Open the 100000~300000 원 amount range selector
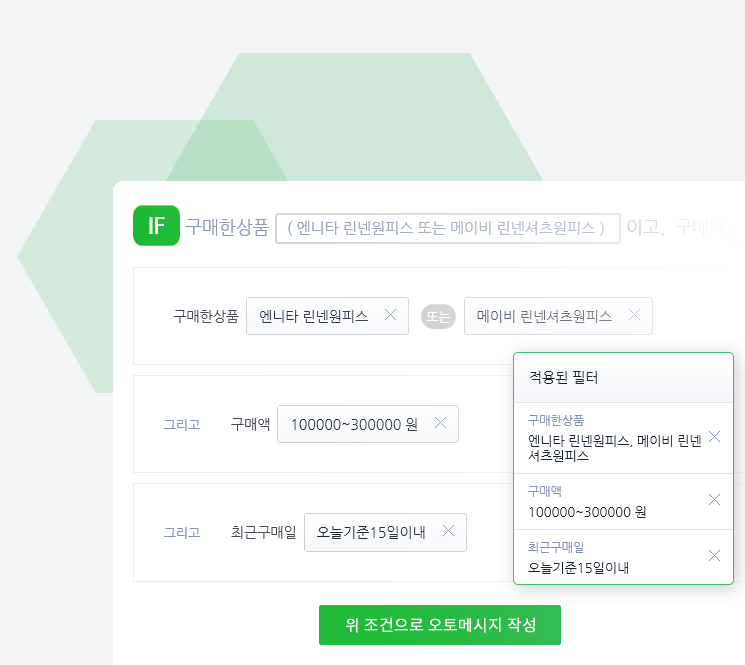 pos(354,424)
